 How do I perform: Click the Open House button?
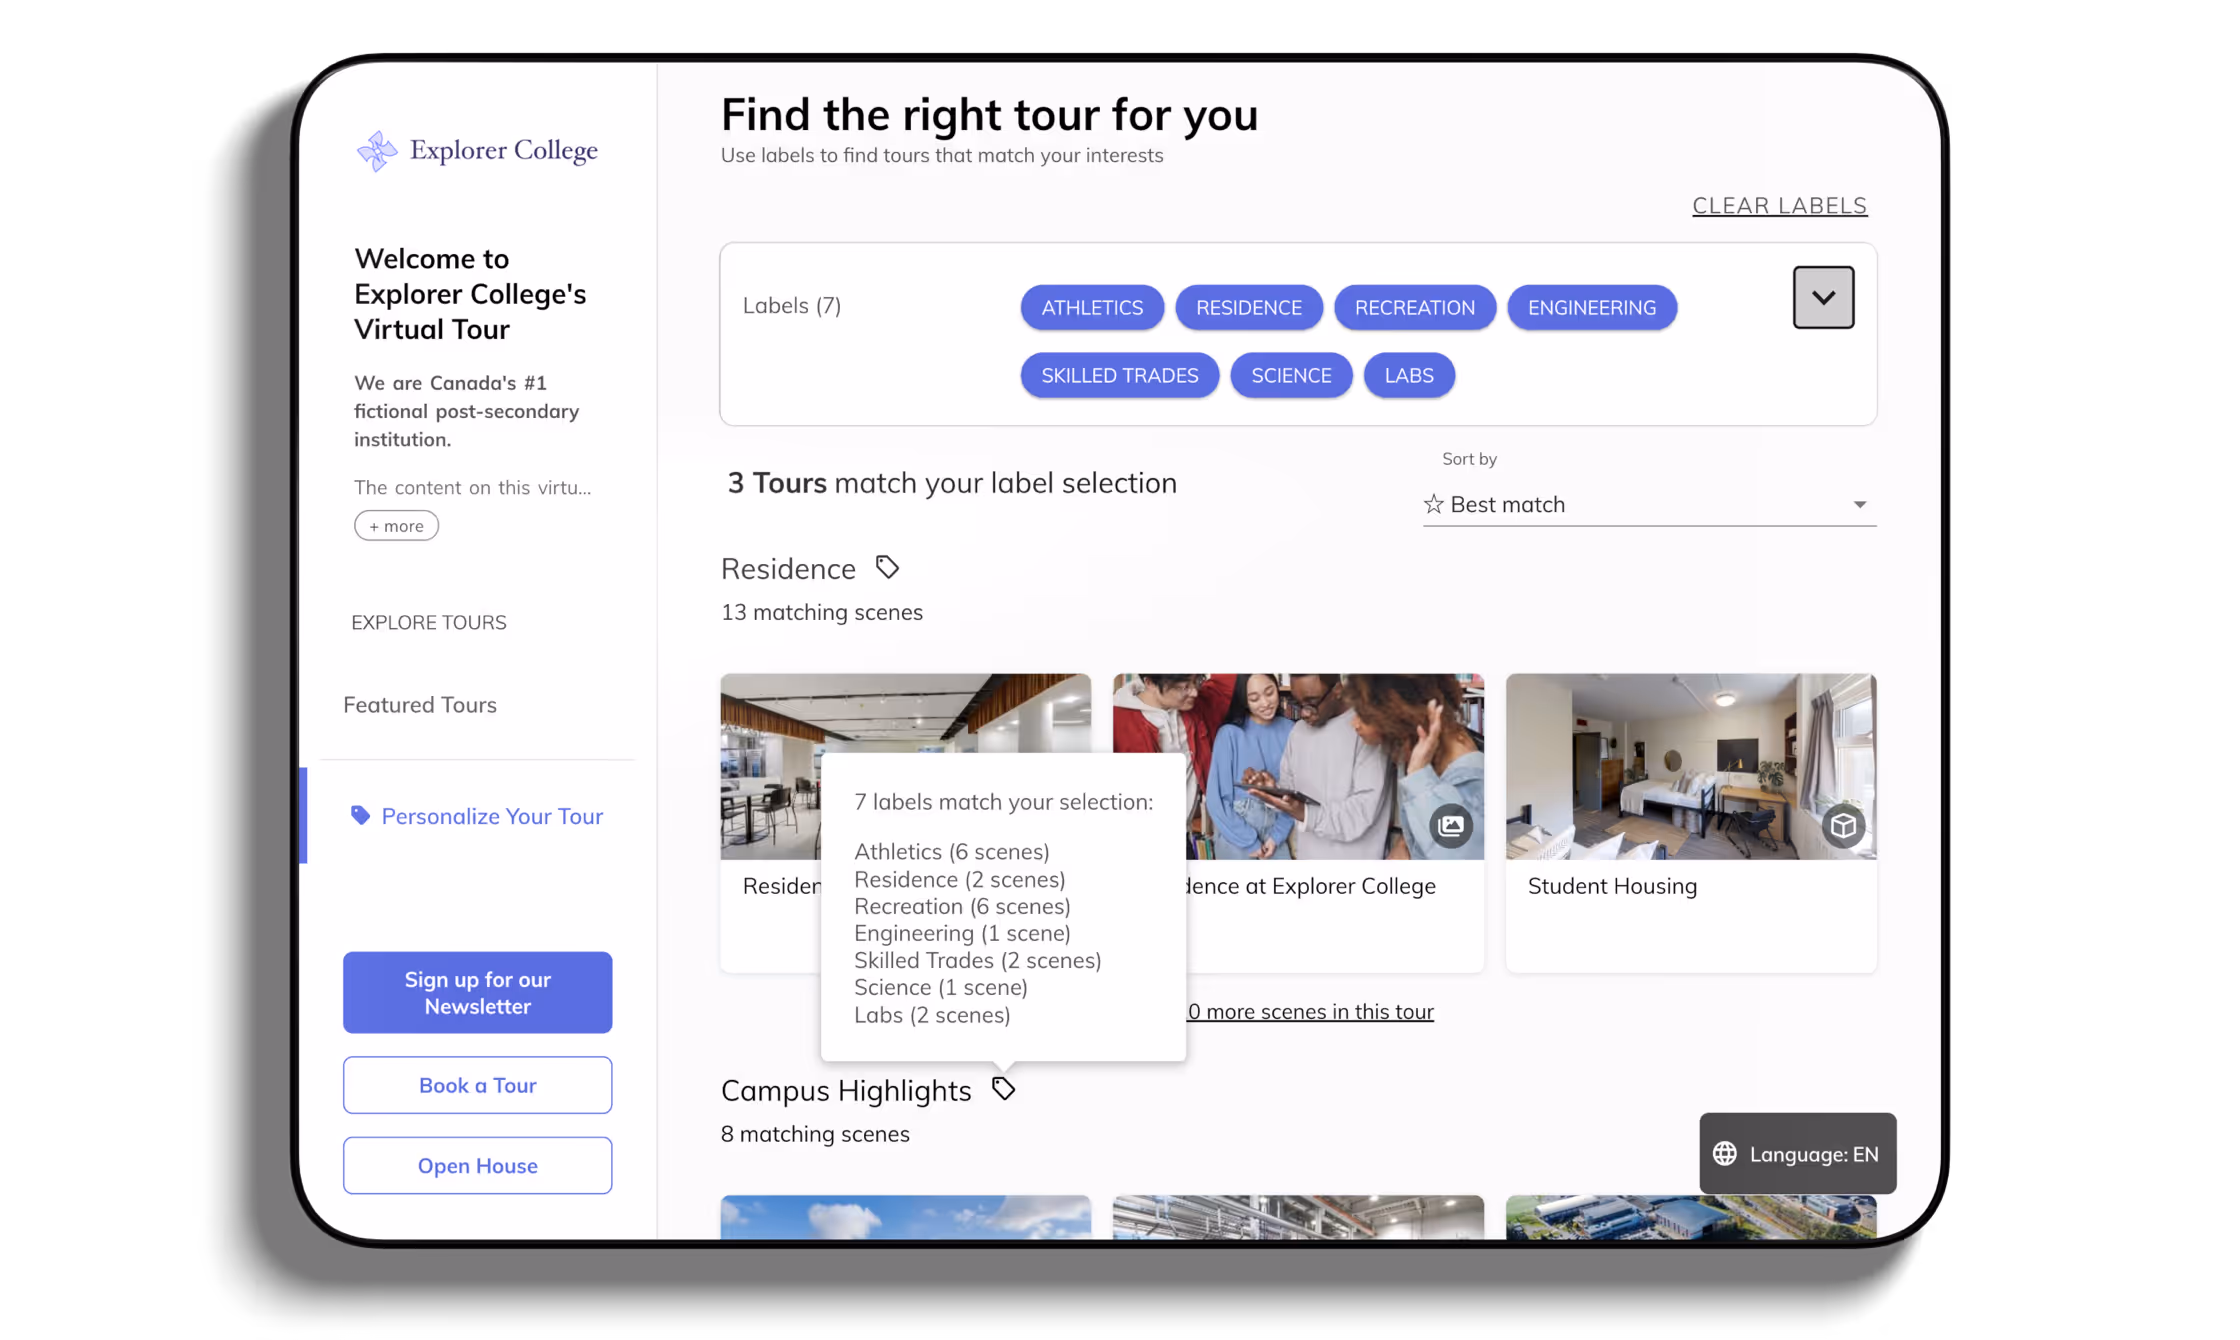tap(477, 1165)
